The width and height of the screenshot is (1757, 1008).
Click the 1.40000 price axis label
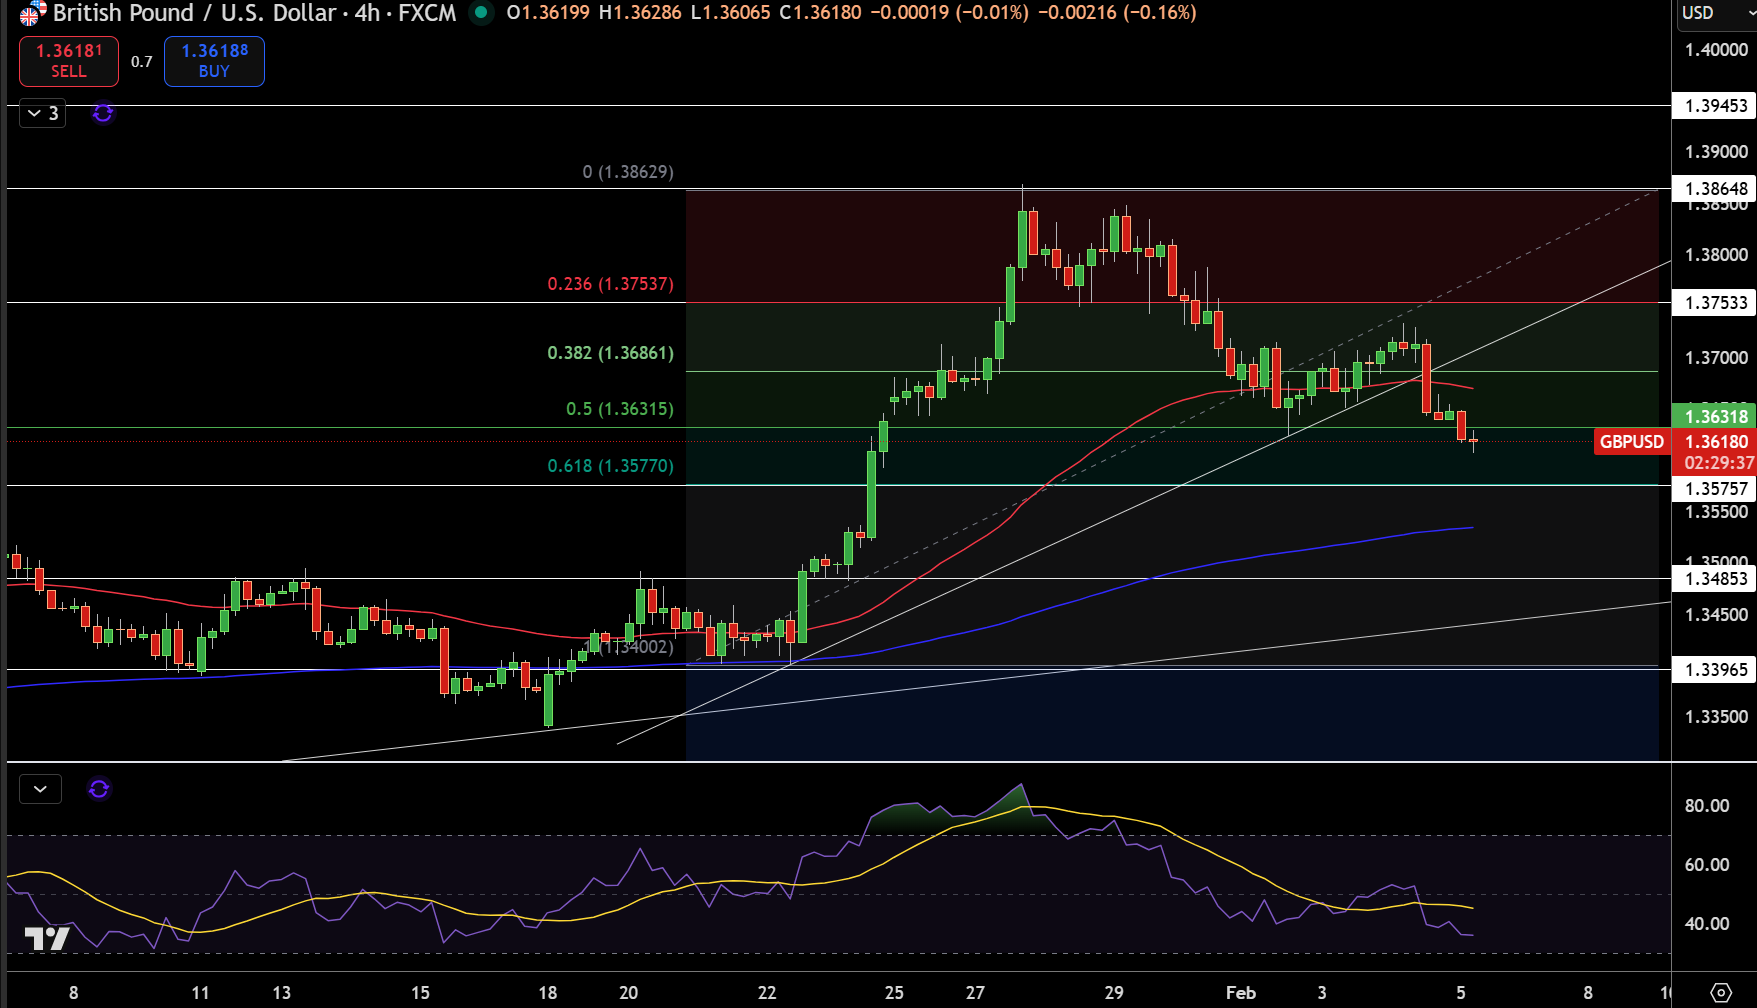(1716, 50)
